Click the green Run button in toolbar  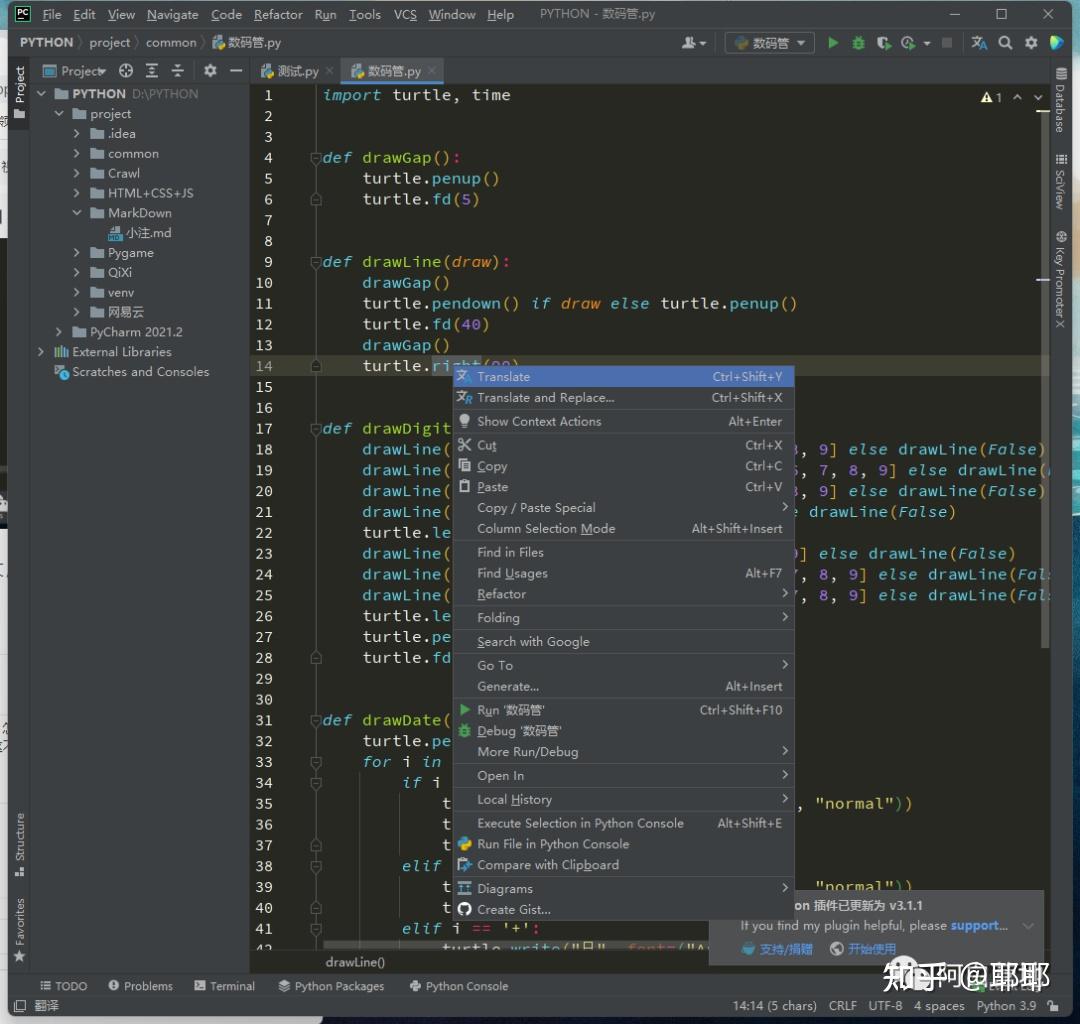click(832, 43)
